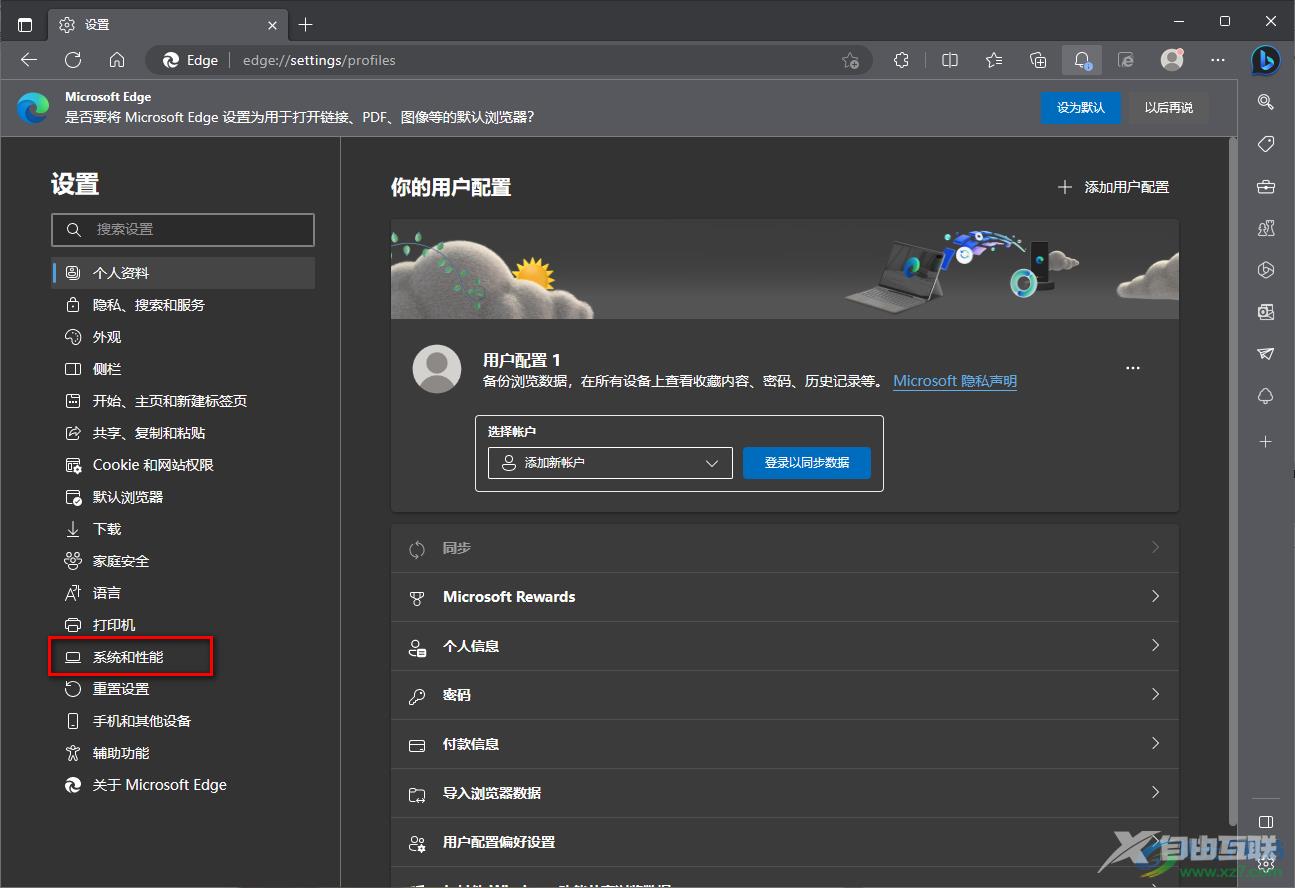Open the Favorites list icon in toolbar
This screenshot has width=1295, height=888.
[994, 60]
